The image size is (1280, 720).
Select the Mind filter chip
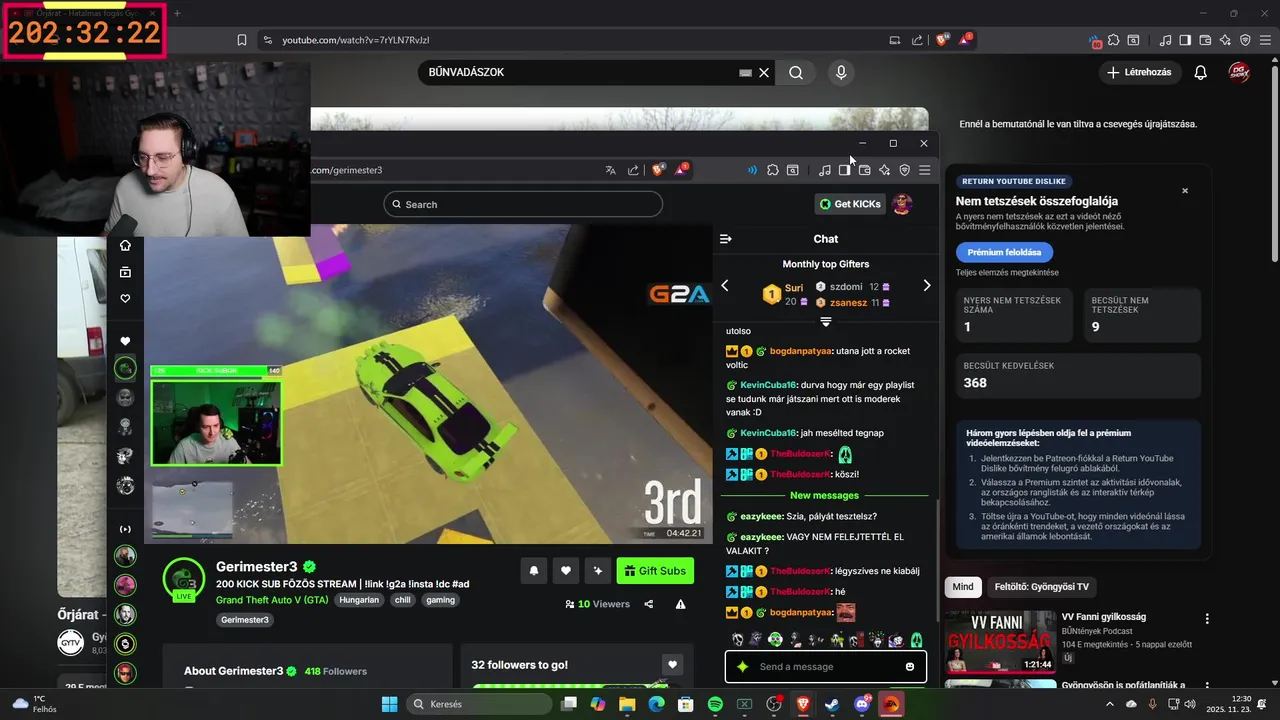click(x=963, y=587)
